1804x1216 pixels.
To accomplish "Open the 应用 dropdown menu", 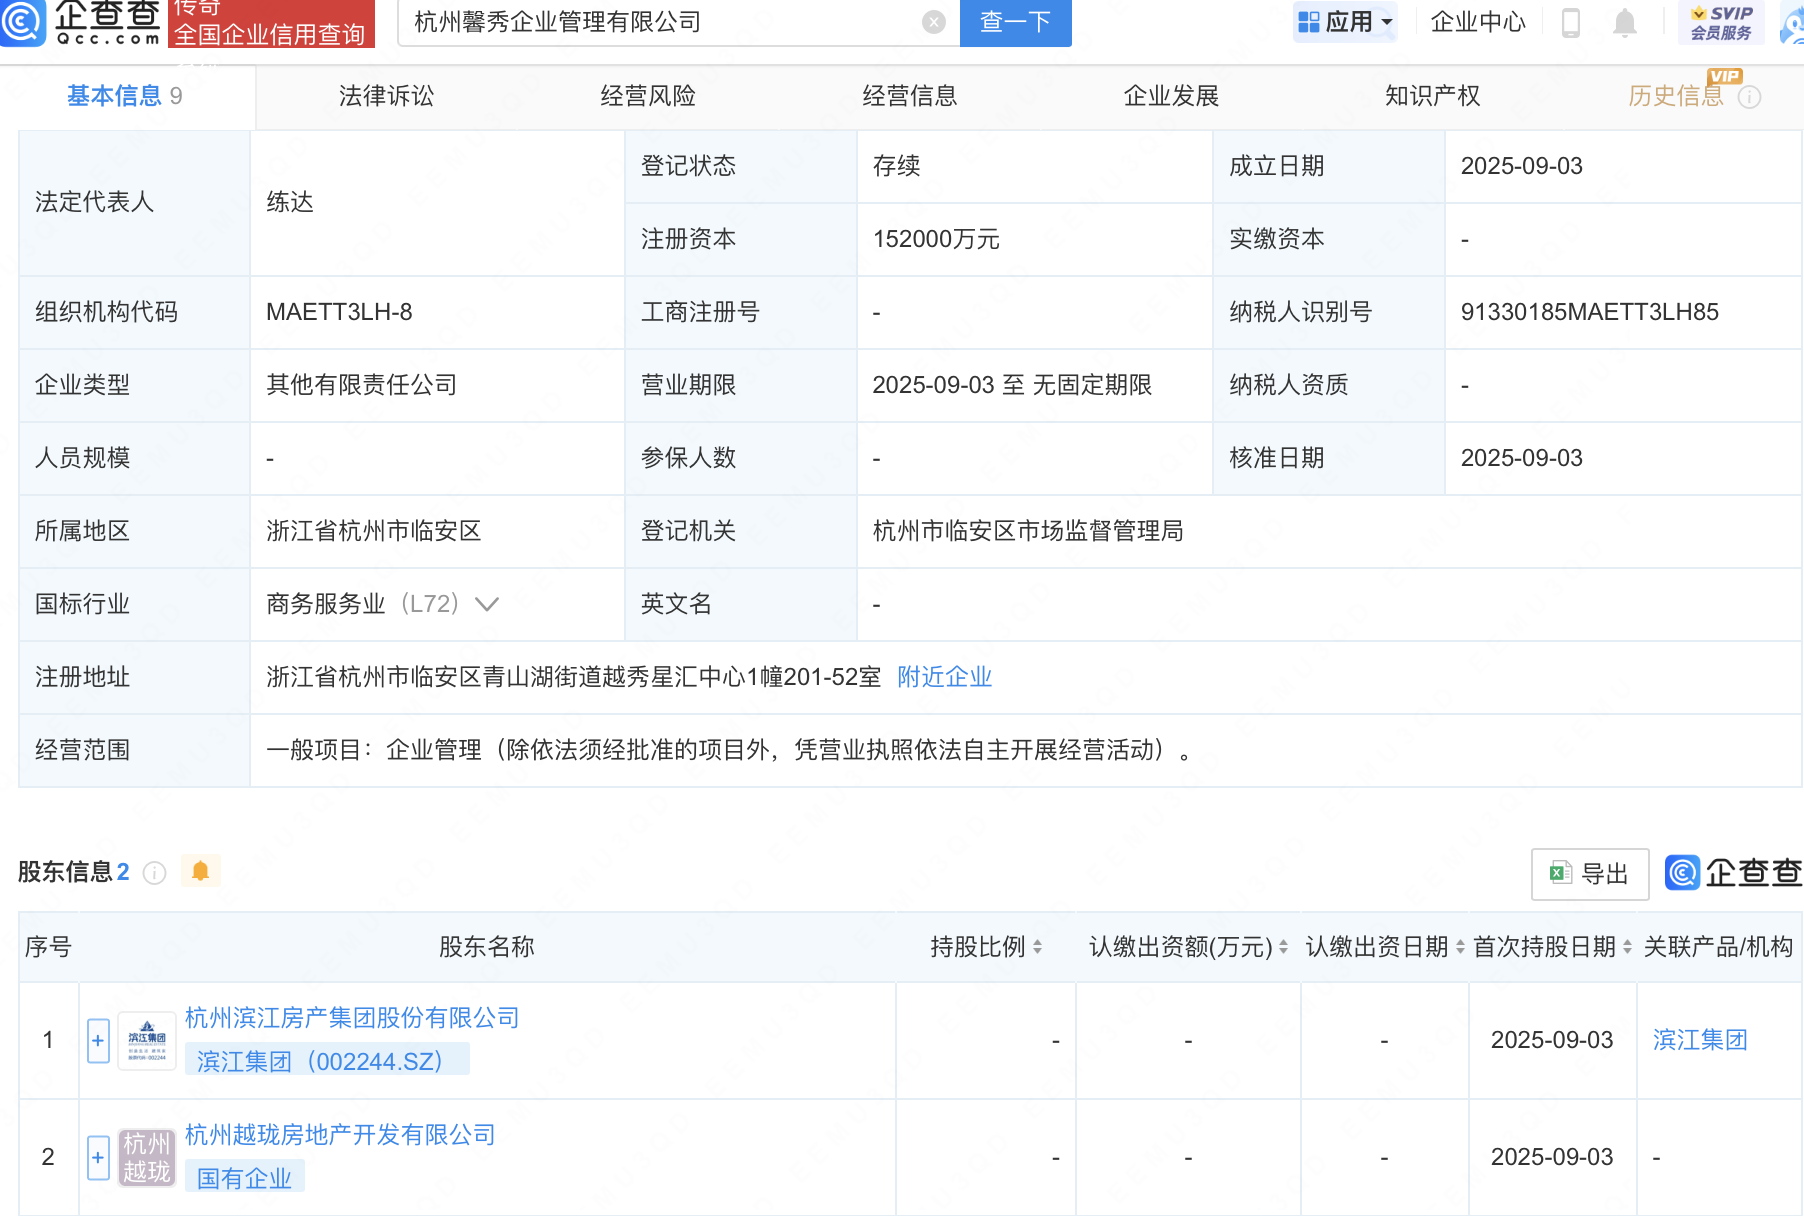I will point(1344,22).
